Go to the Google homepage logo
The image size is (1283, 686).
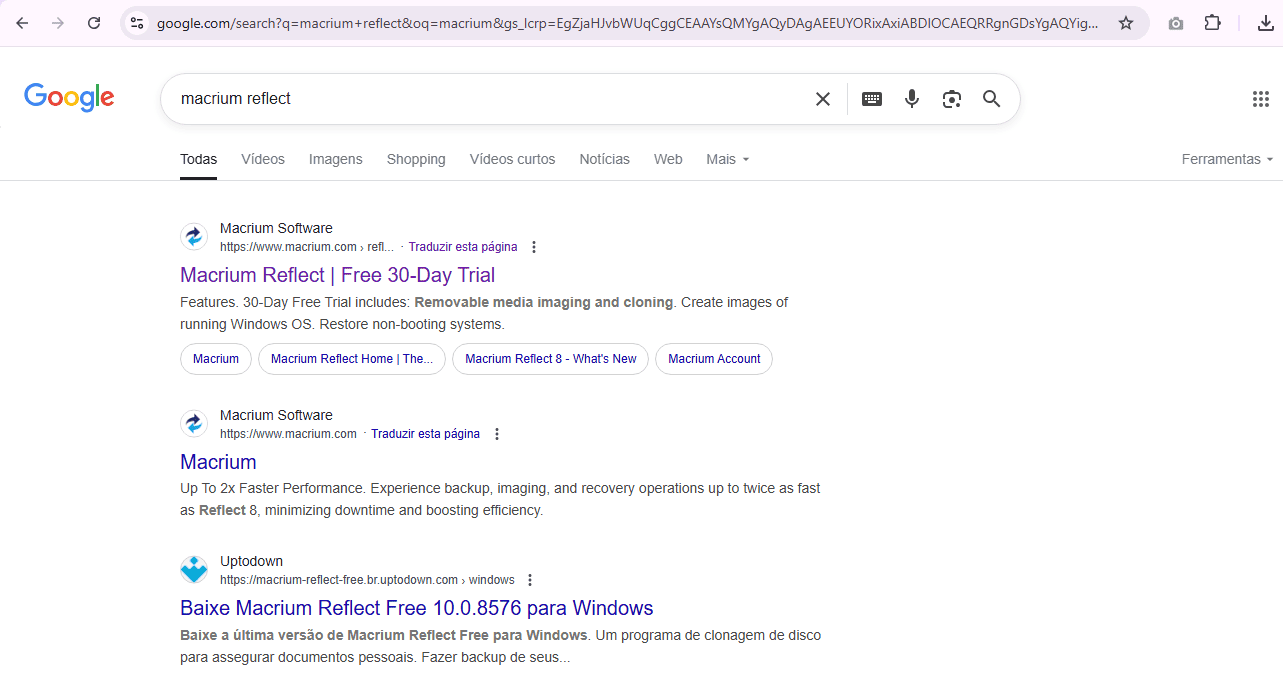pos(69,97)
